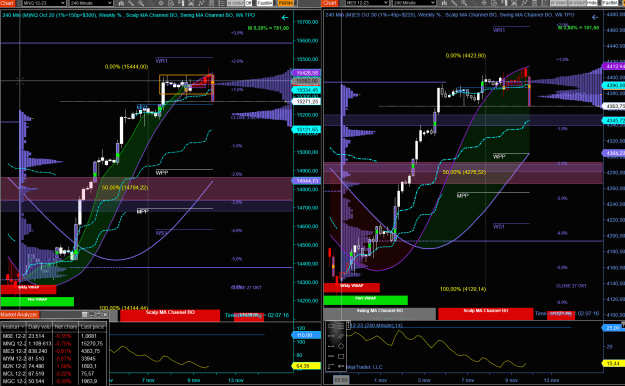Select the MES 12-23 row in Market Analyzer

click(53, 351)
